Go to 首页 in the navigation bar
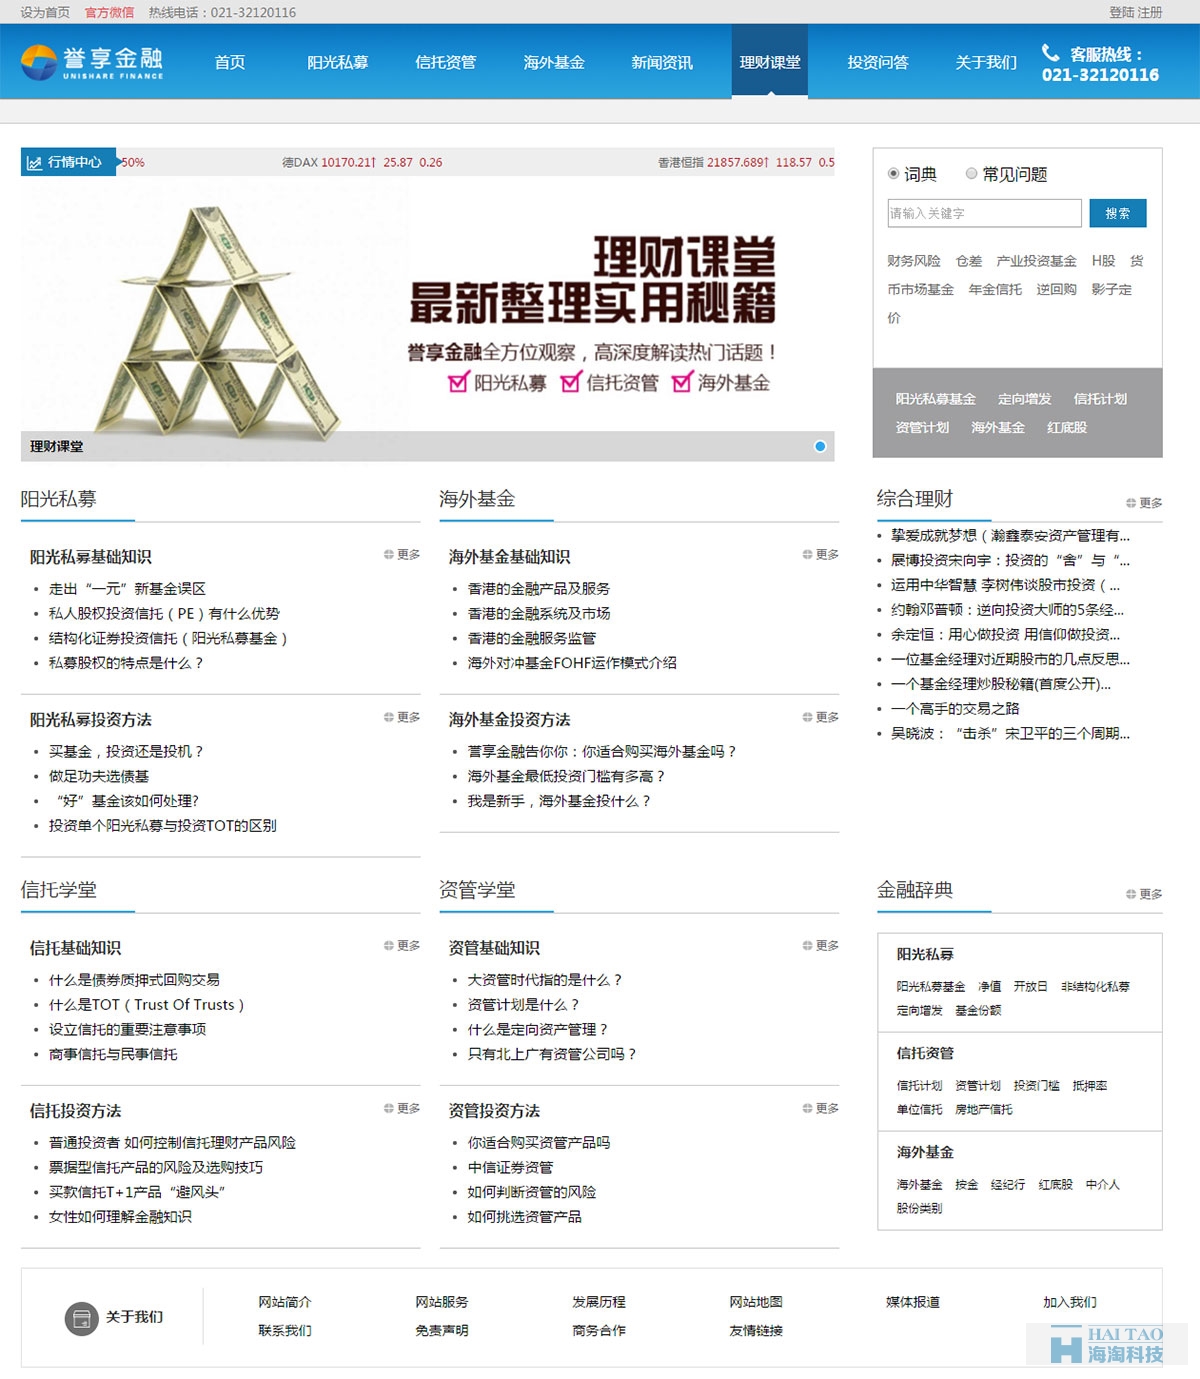The image size is (1200, 1379). (230, 62)
